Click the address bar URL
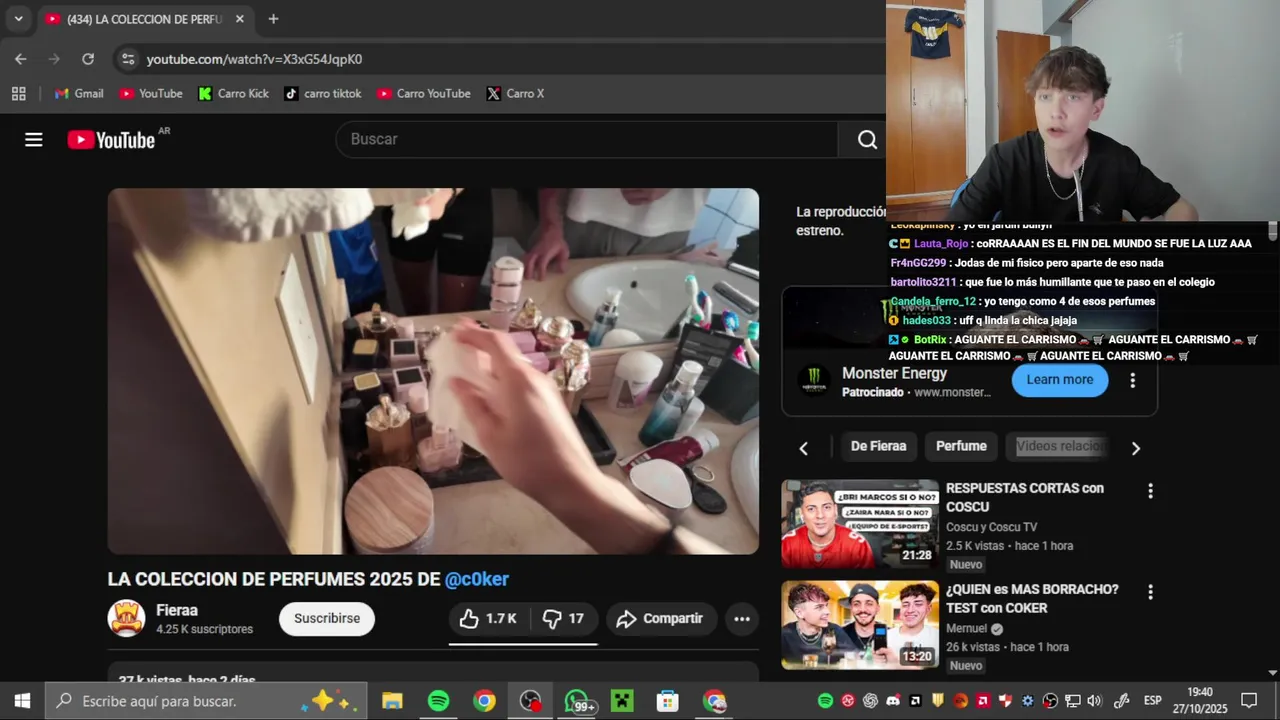1280x720 pixels. (254, 59)
